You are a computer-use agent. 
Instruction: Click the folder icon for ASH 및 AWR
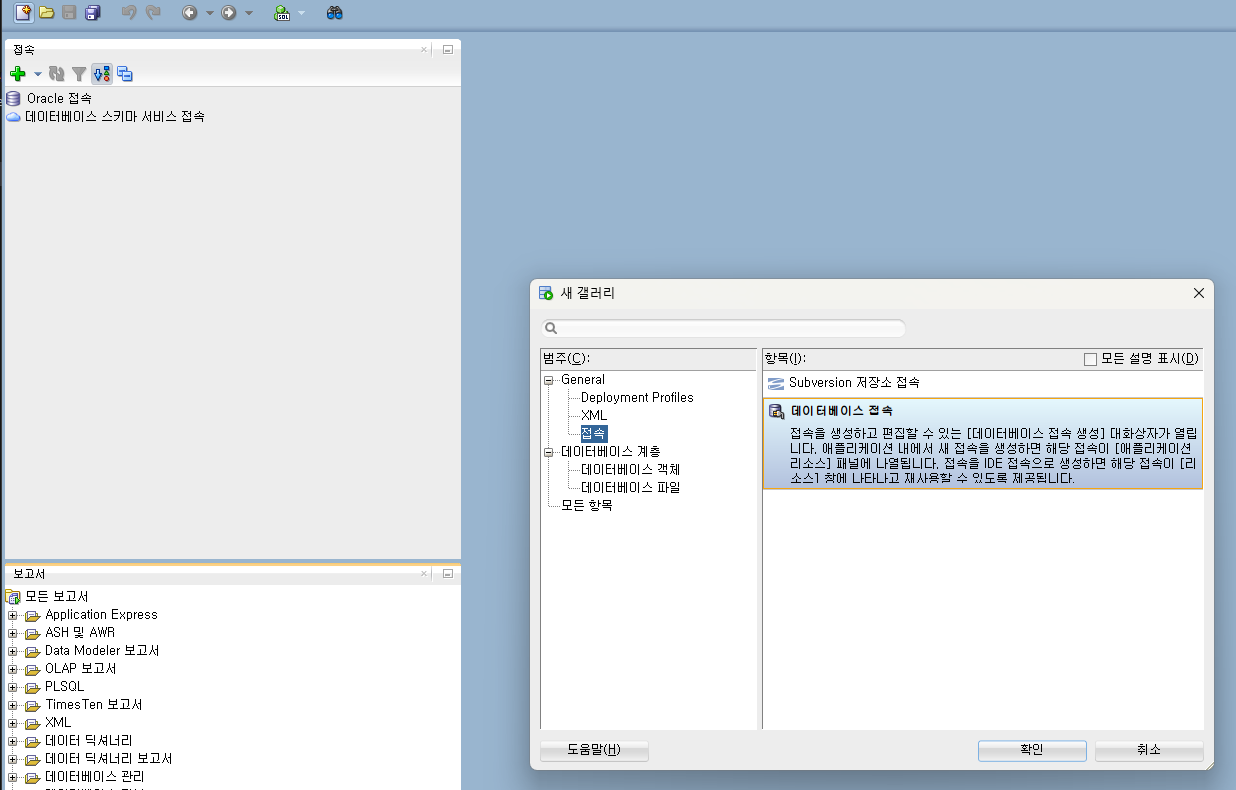(32, 633)
